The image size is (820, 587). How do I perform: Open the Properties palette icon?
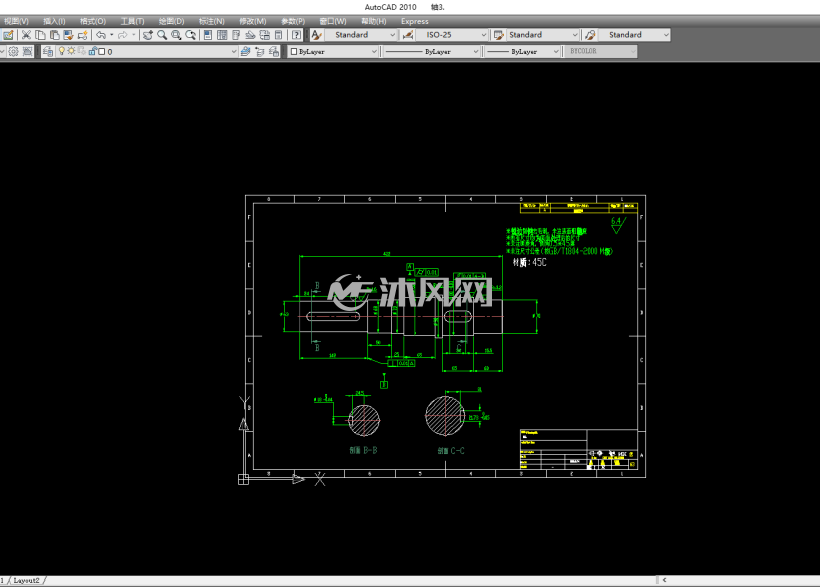pos(208,35)
